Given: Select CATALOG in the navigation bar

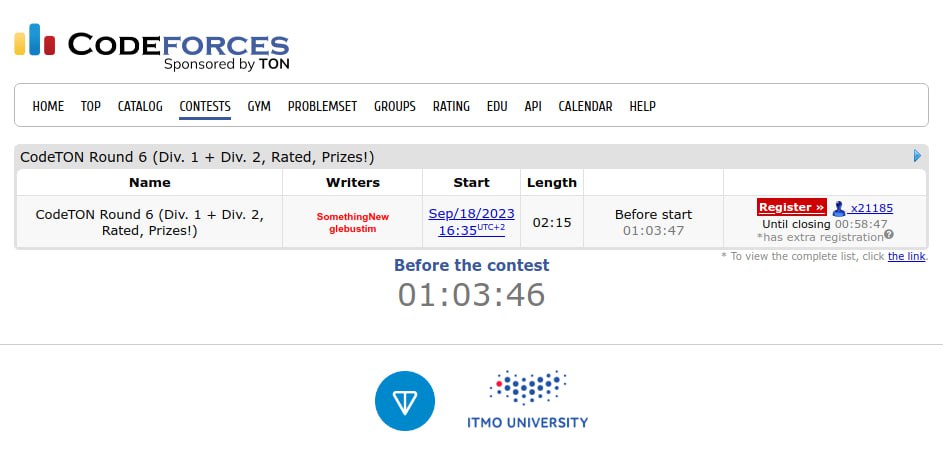Looking at the screenshot, I should pyautogui.click(x=140, y=106).
